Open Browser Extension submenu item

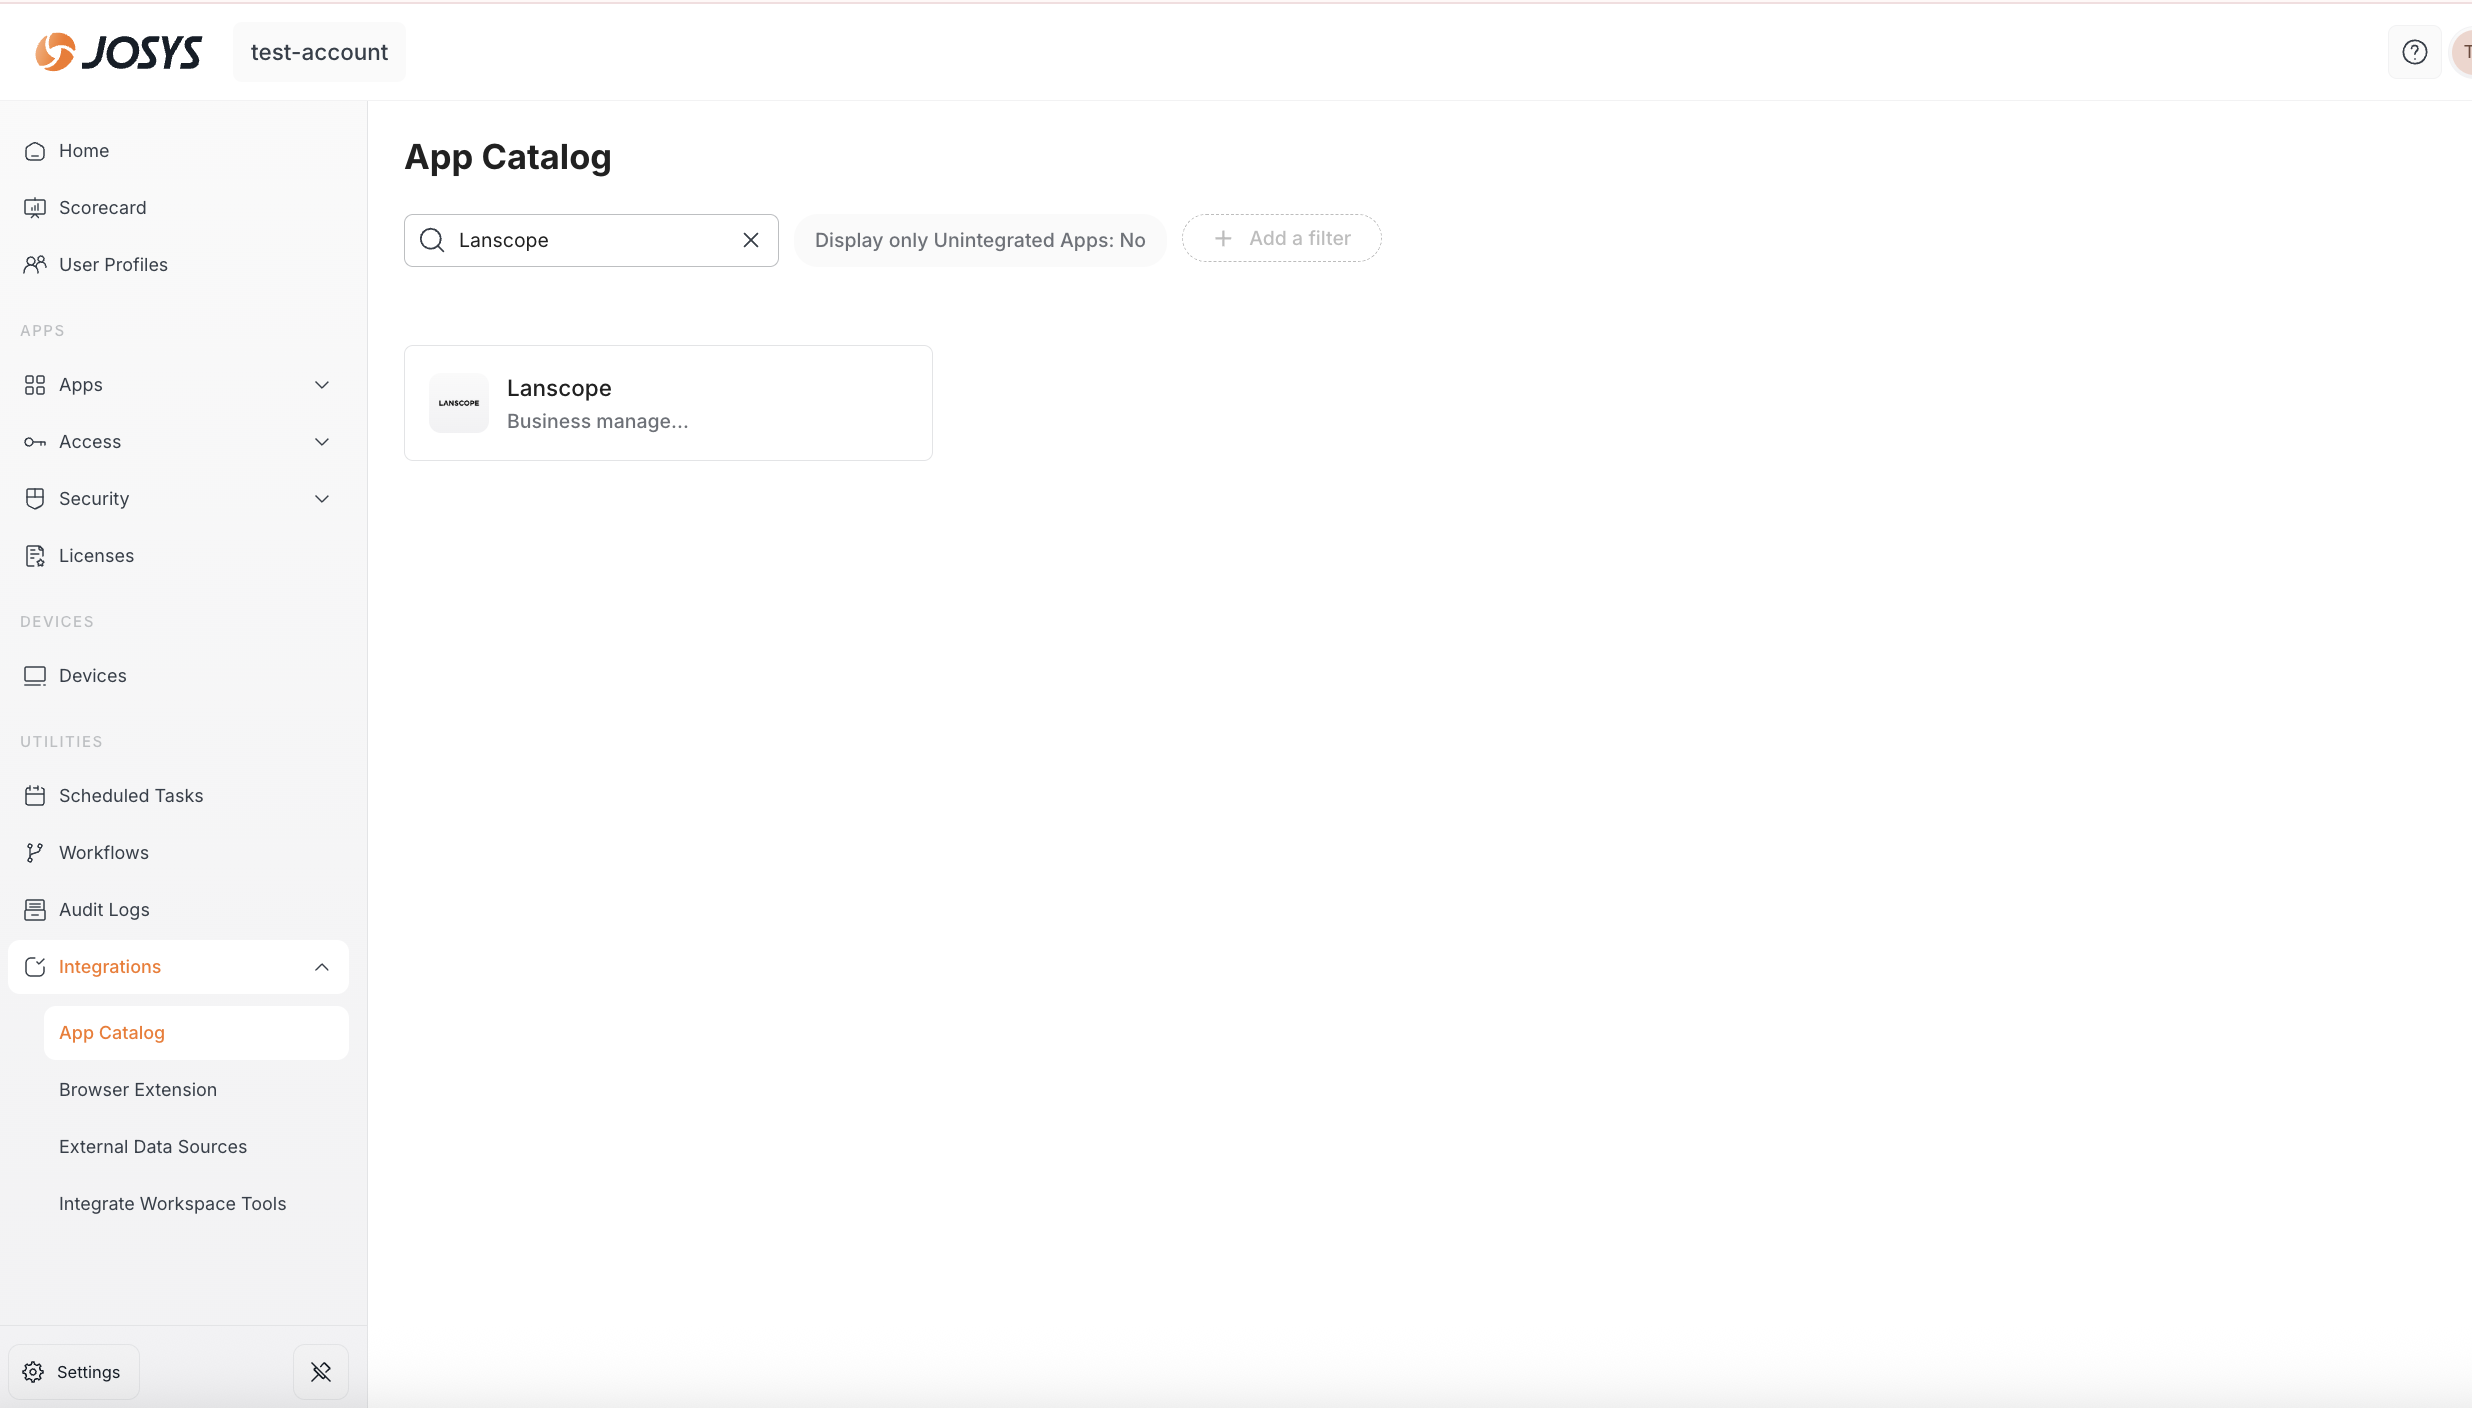point(138,1090)
